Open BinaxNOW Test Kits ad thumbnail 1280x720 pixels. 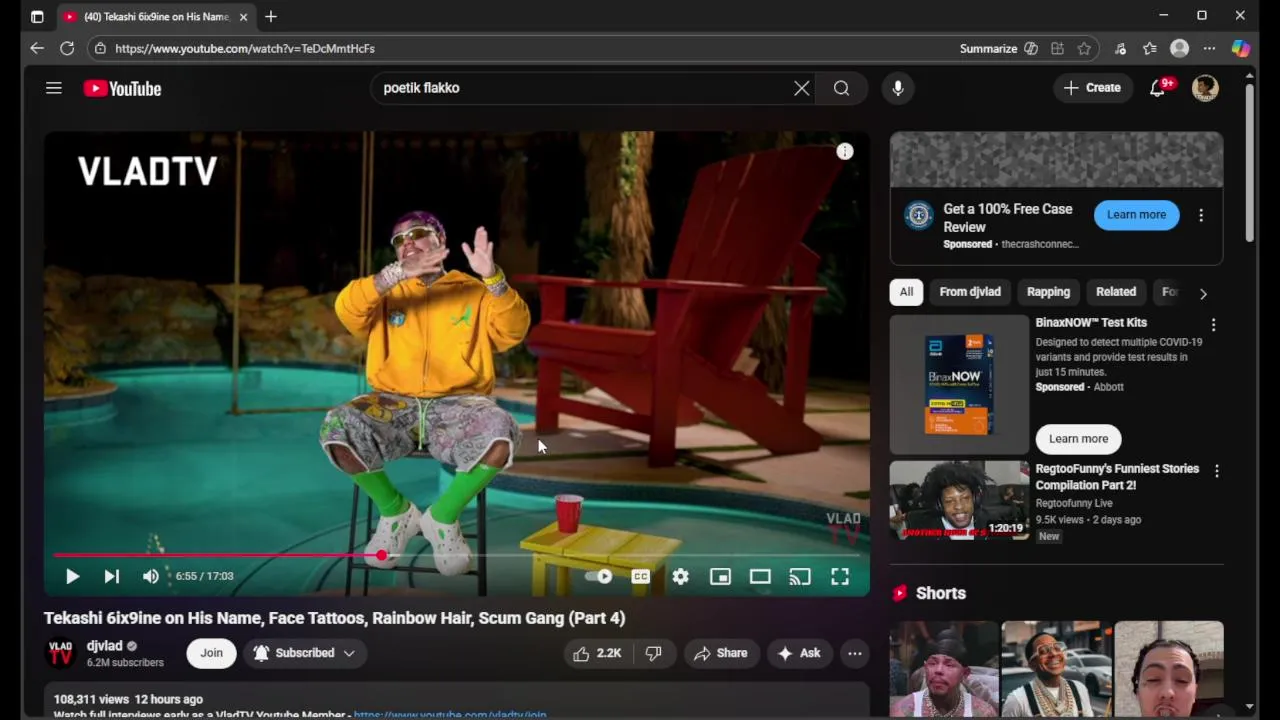(959, 385)
